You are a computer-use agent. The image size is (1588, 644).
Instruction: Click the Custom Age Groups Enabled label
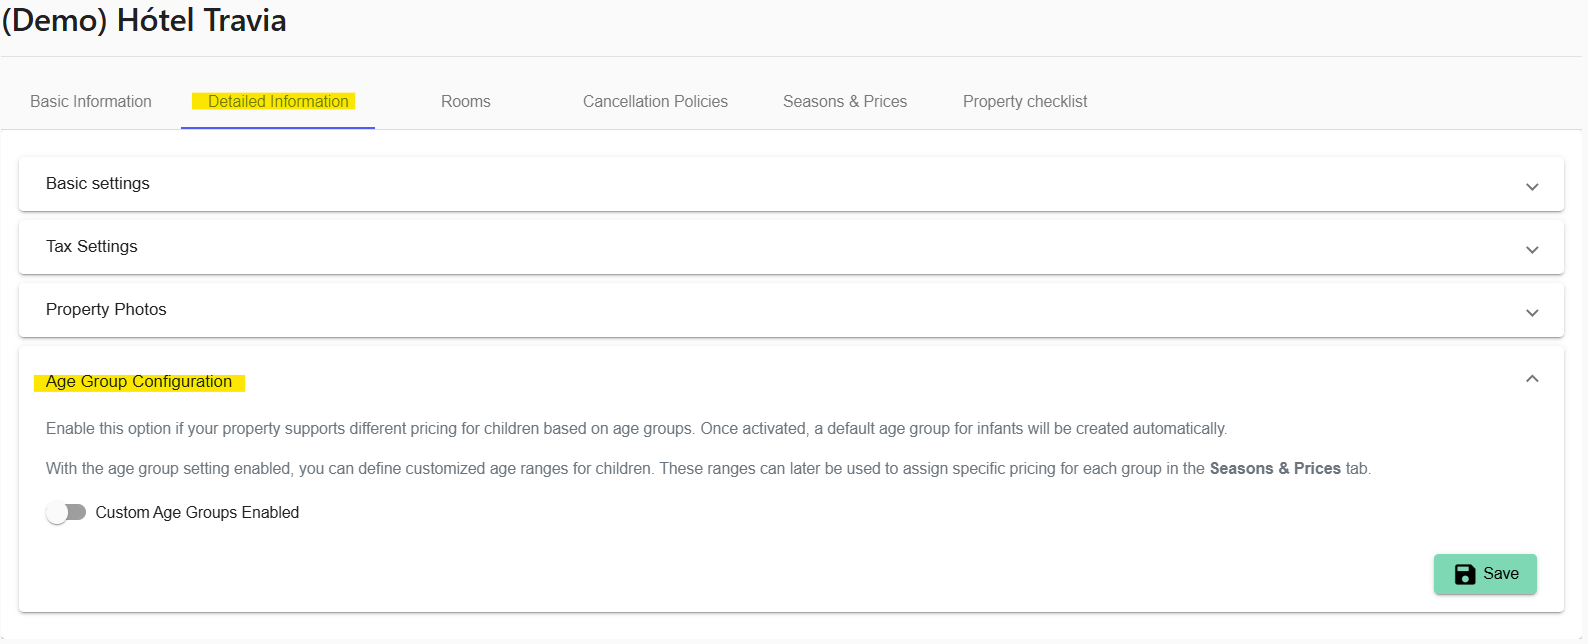(x=197, y=513)
